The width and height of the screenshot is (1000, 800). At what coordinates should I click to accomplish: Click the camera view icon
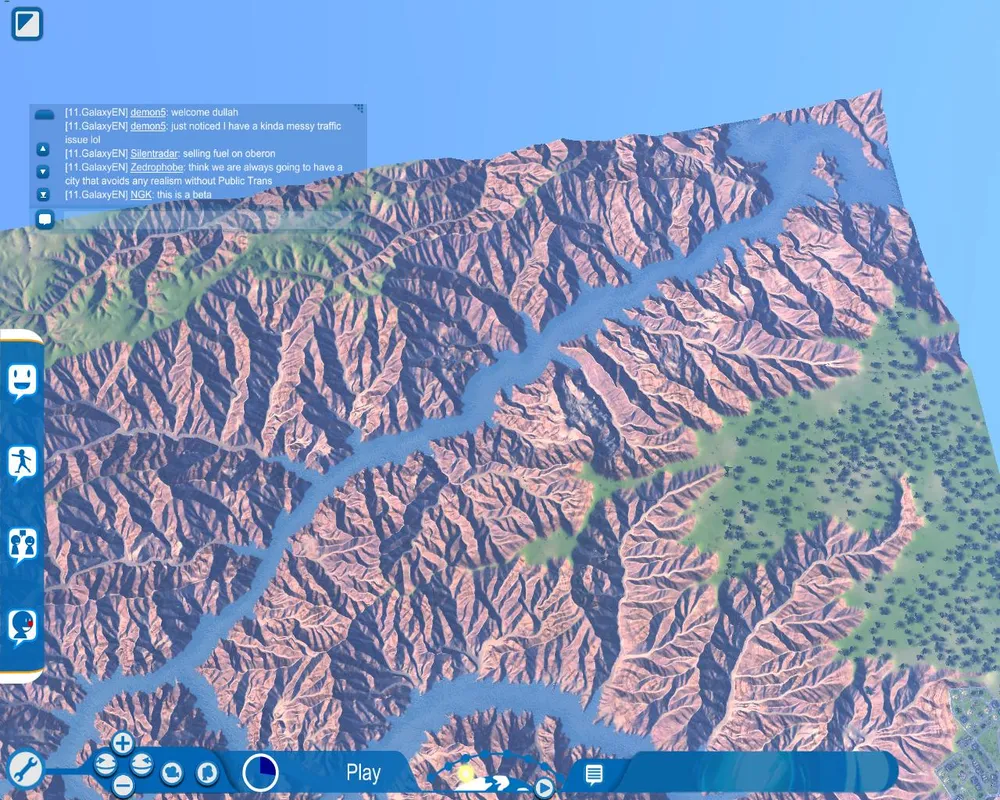(x=172, y=773)
